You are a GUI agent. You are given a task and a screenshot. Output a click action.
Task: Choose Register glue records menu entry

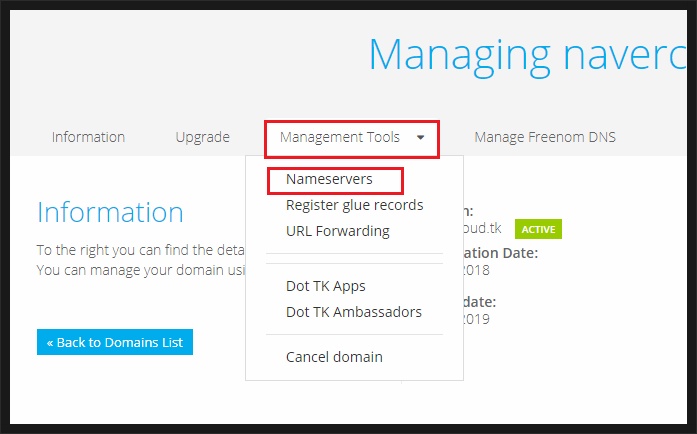coord(354,205)
